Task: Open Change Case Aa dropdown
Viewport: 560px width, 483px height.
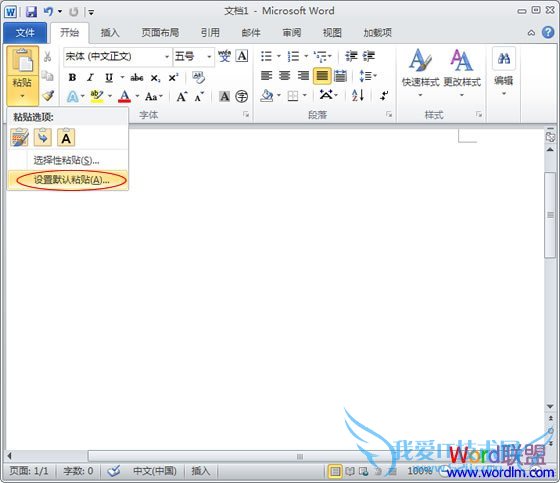Action: pos(154,96)
